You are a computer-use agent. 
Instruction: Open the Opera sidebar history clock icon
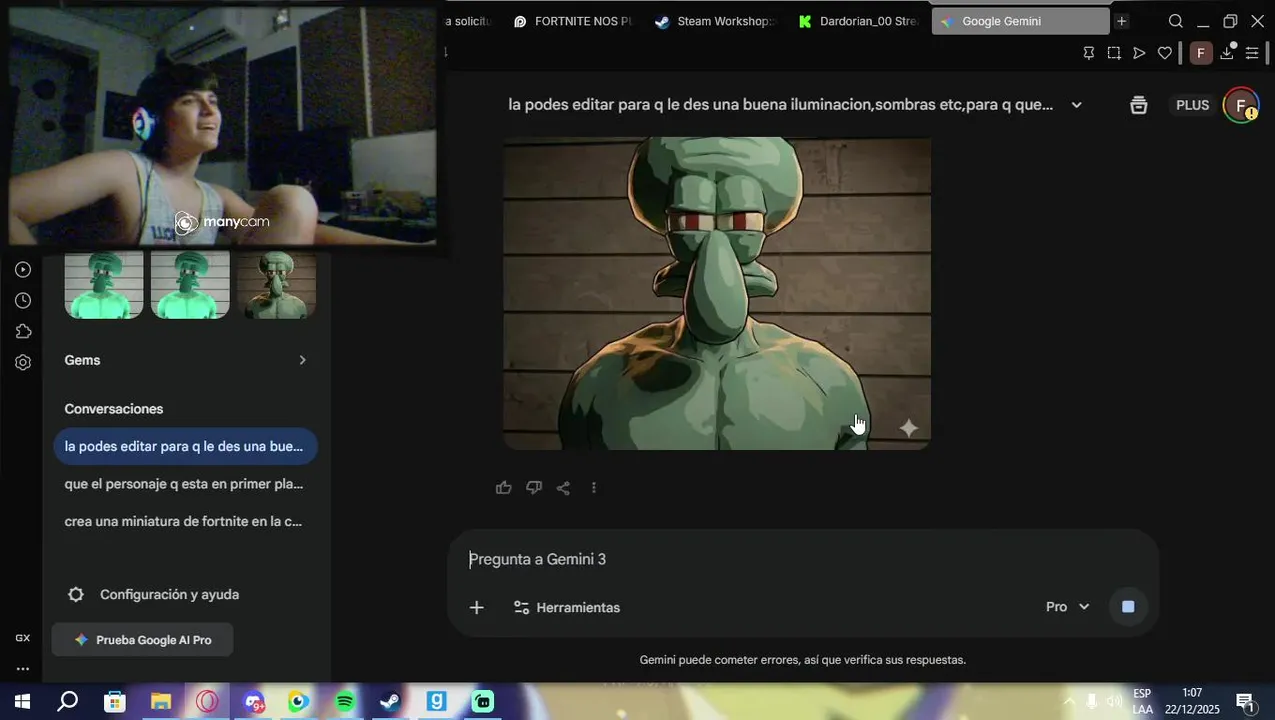coord(22,300)
